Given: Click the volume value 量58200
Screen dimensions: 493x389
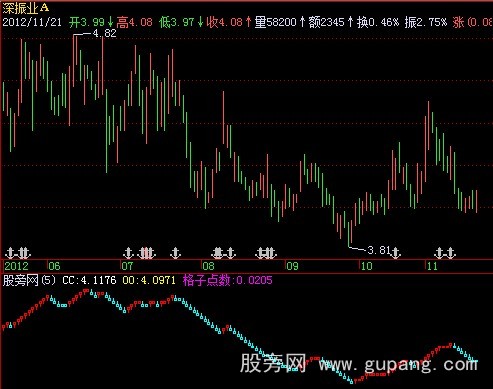Looking at the screenshot, I should (275, 22).
